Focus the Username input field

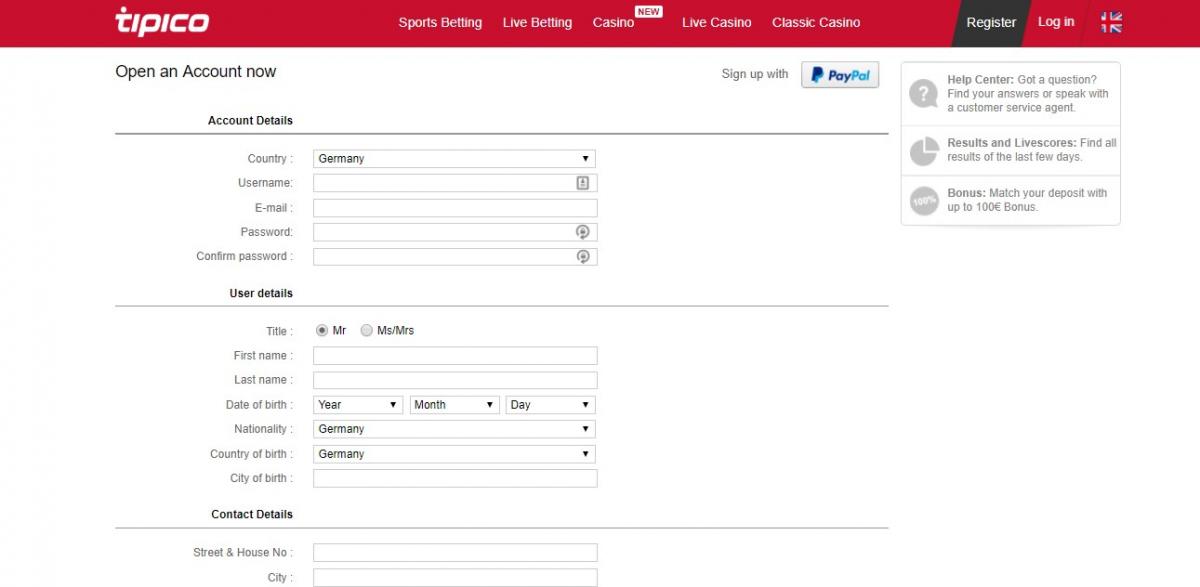coord(455,183)
